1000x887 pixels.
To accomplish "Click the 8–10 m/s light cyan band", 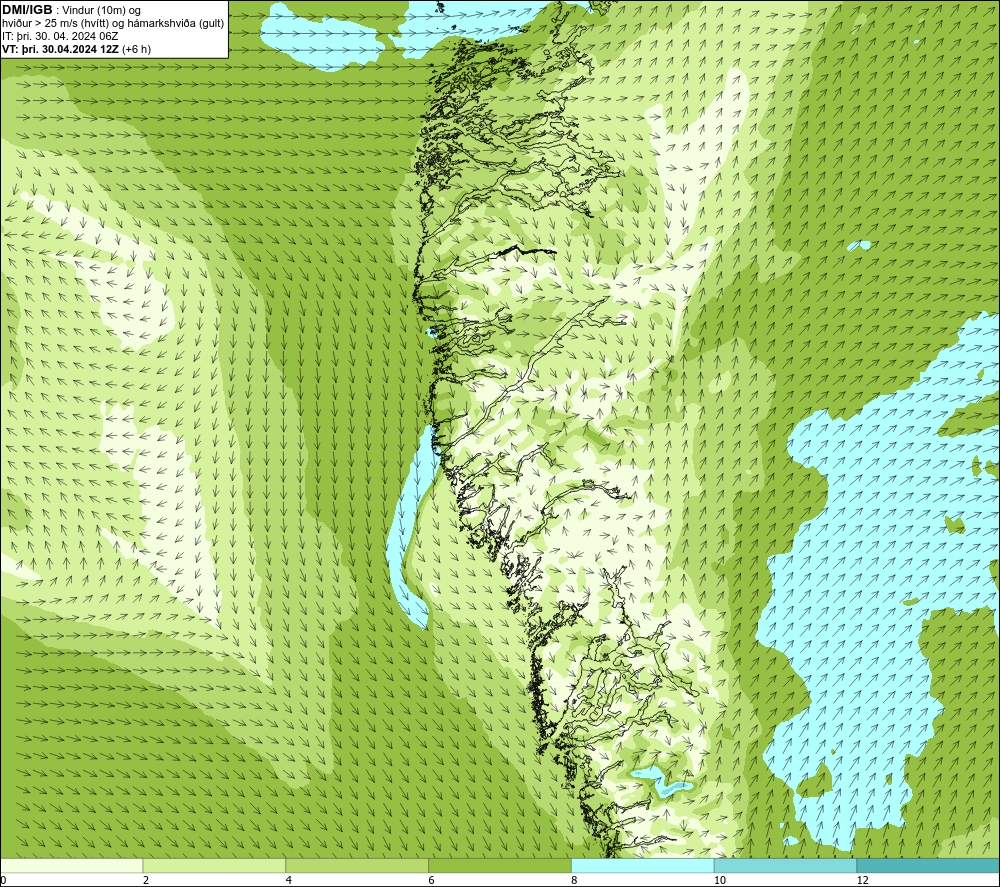I will pos(643,865).
